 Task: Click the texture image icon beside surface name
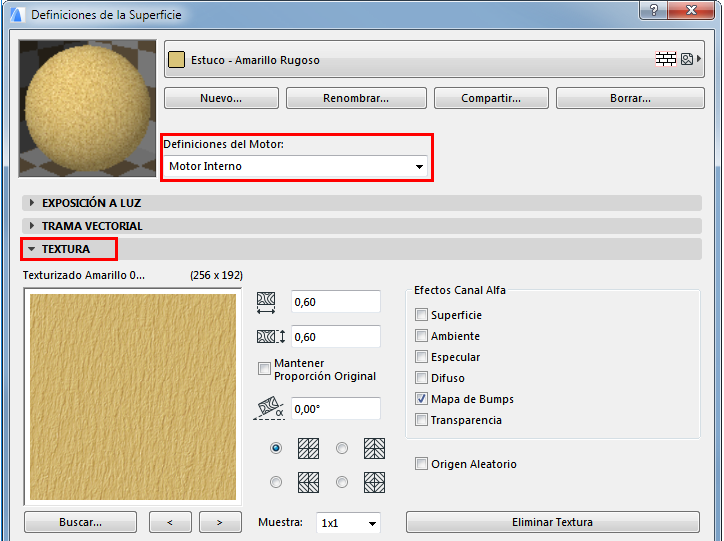687,59
